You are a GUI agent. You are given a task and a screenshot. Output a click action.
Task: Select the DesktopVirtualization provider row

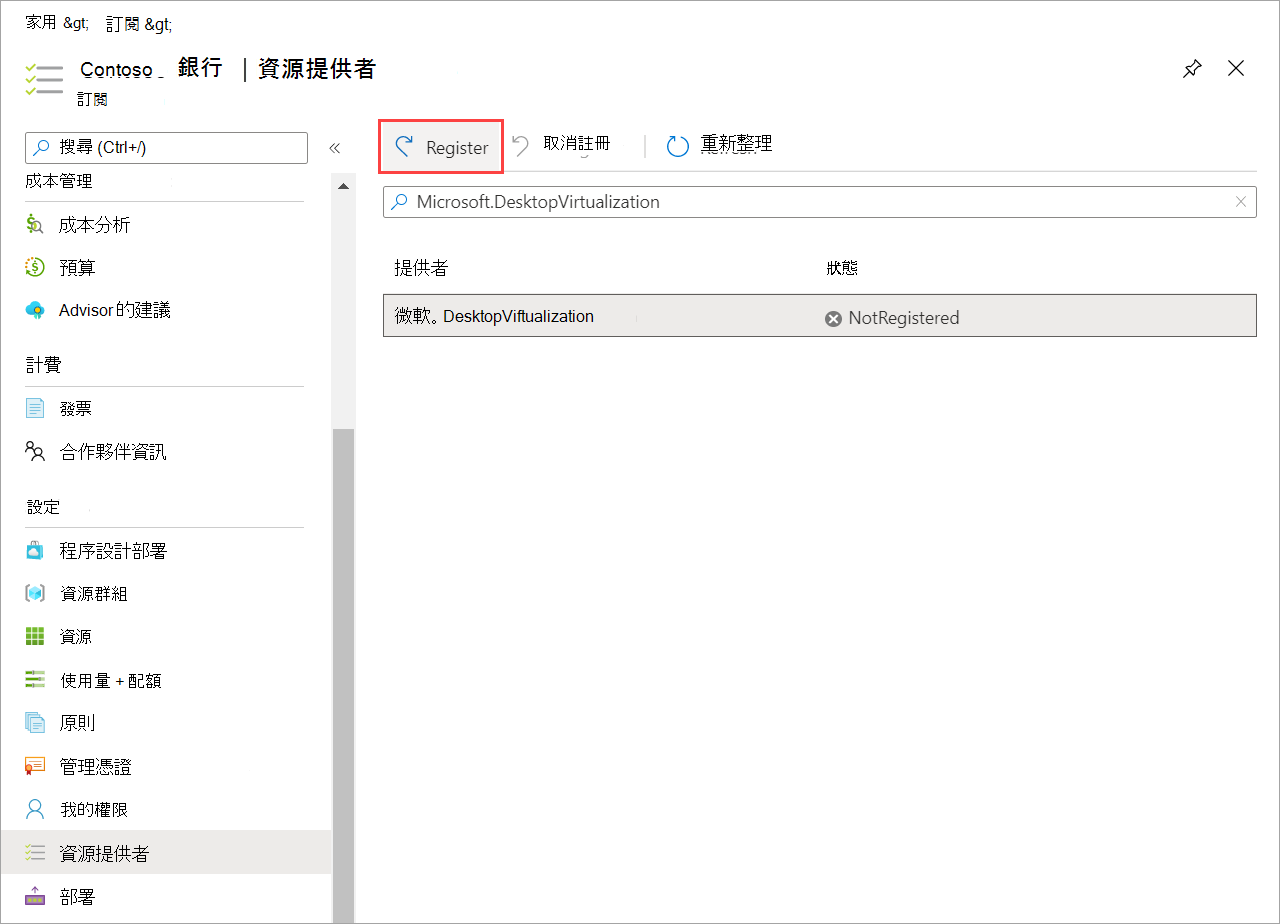tap(820, 316)
